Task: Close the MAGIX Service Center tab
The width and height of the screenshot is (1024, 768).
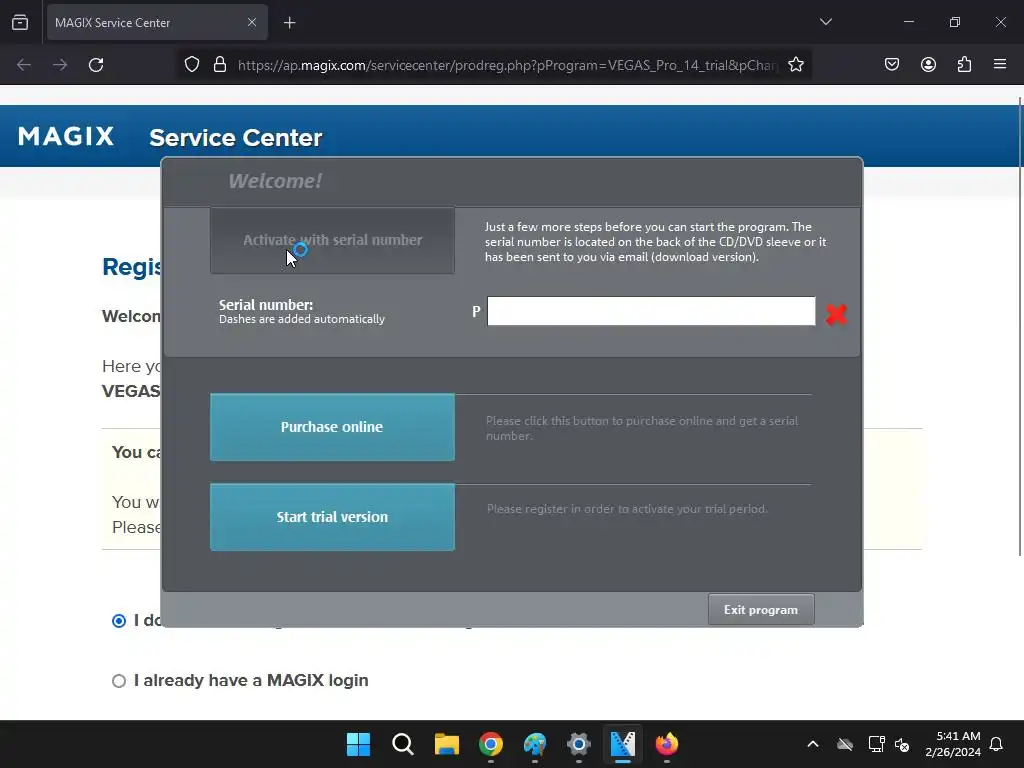Action: tap(251, 22)
